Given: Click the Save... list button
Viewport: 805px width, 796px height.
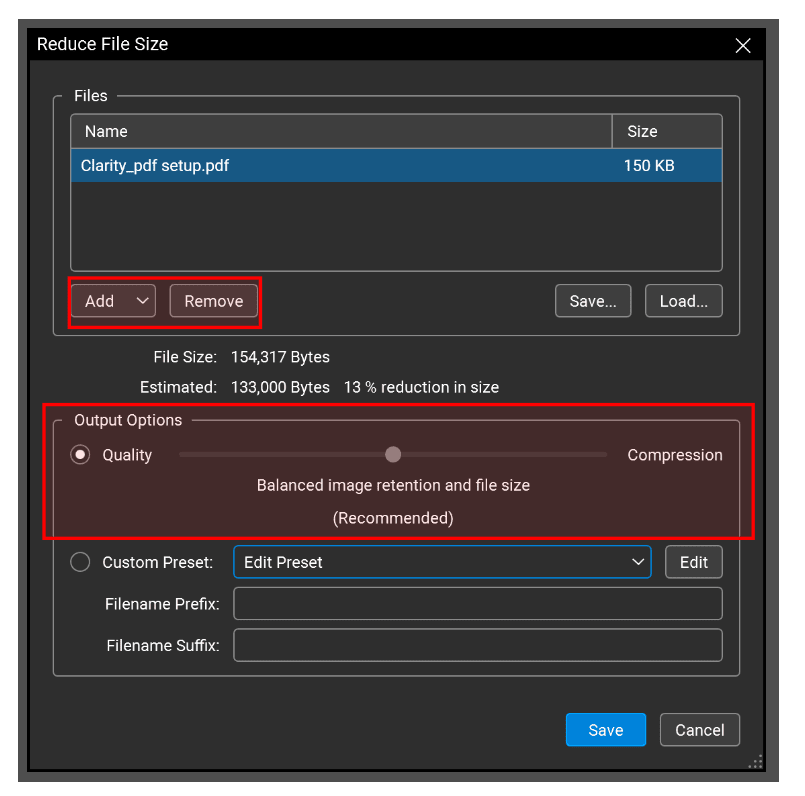Looking at the screenshot, I should pyautogui.click(x=593, y=301).
